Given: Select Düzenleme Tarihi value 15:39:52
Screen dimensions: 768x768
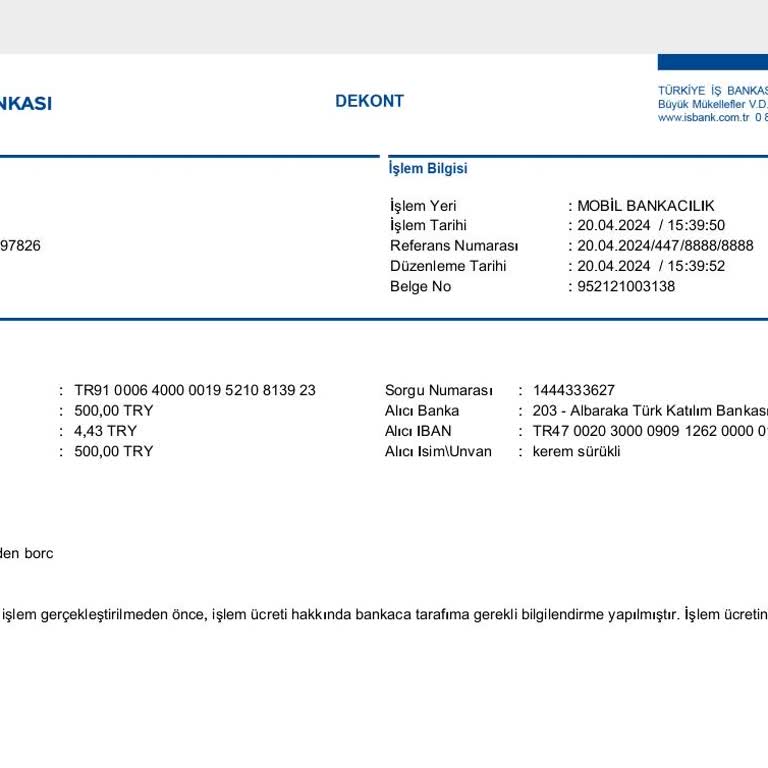Looking at the screenshot, I should [696, 266].
